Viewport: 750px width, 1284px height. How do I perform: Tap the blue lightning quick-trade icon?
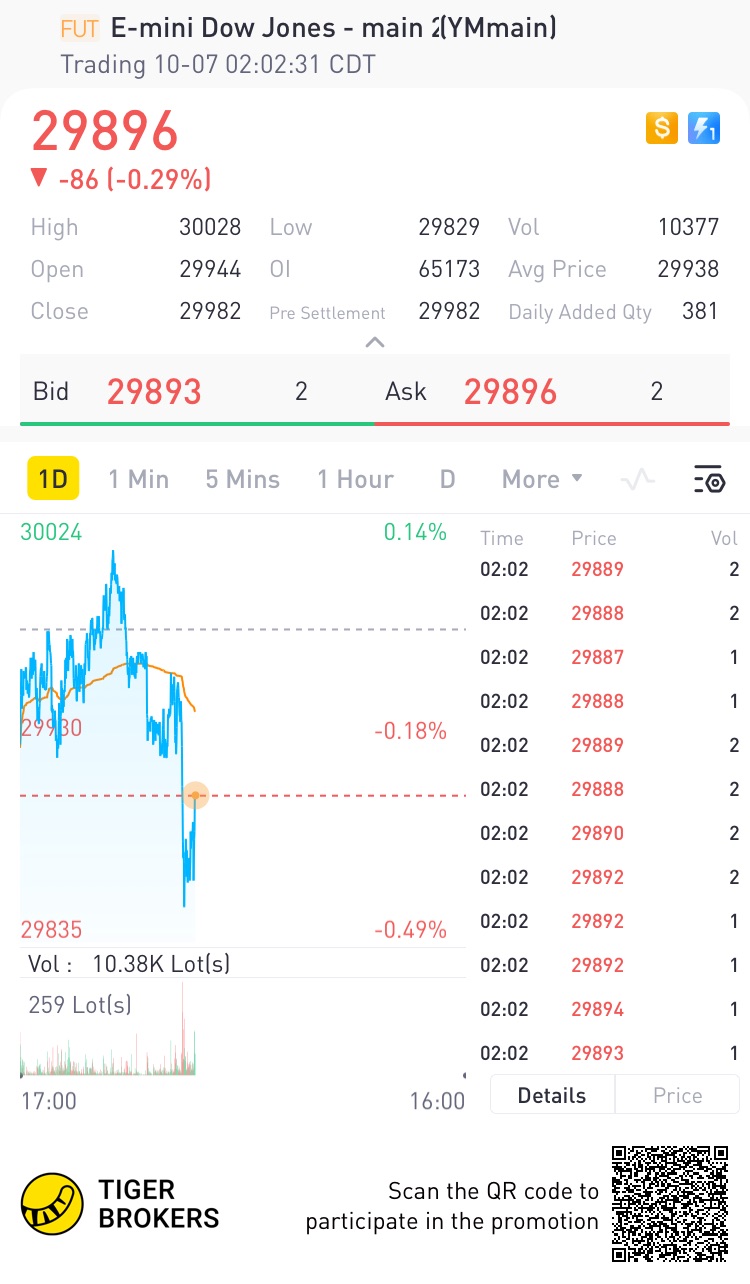(x=704, y=128)
